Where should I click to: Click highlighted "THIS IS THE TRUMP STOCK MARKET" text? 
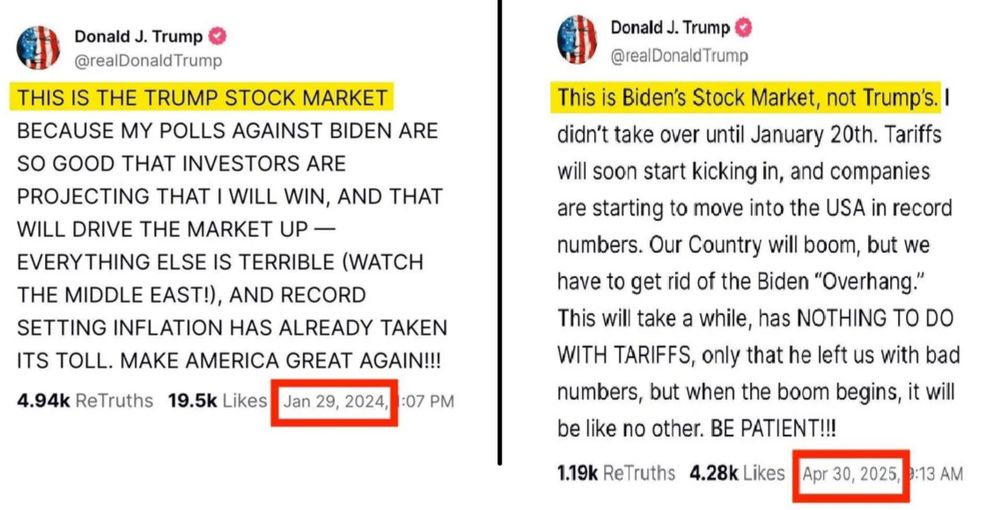click(x=202, y=98)
